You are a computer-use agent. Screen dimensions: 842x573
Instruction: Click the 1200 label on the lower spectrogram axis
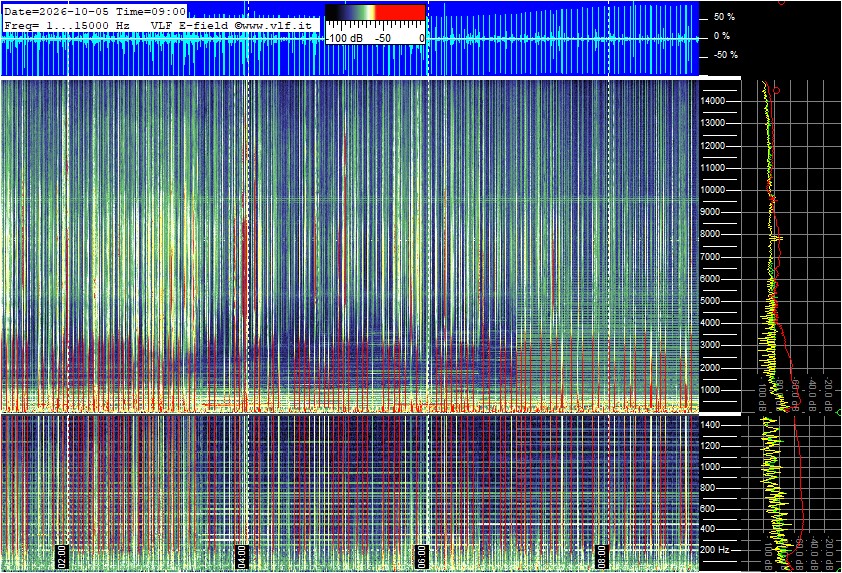tap(710, 446)
